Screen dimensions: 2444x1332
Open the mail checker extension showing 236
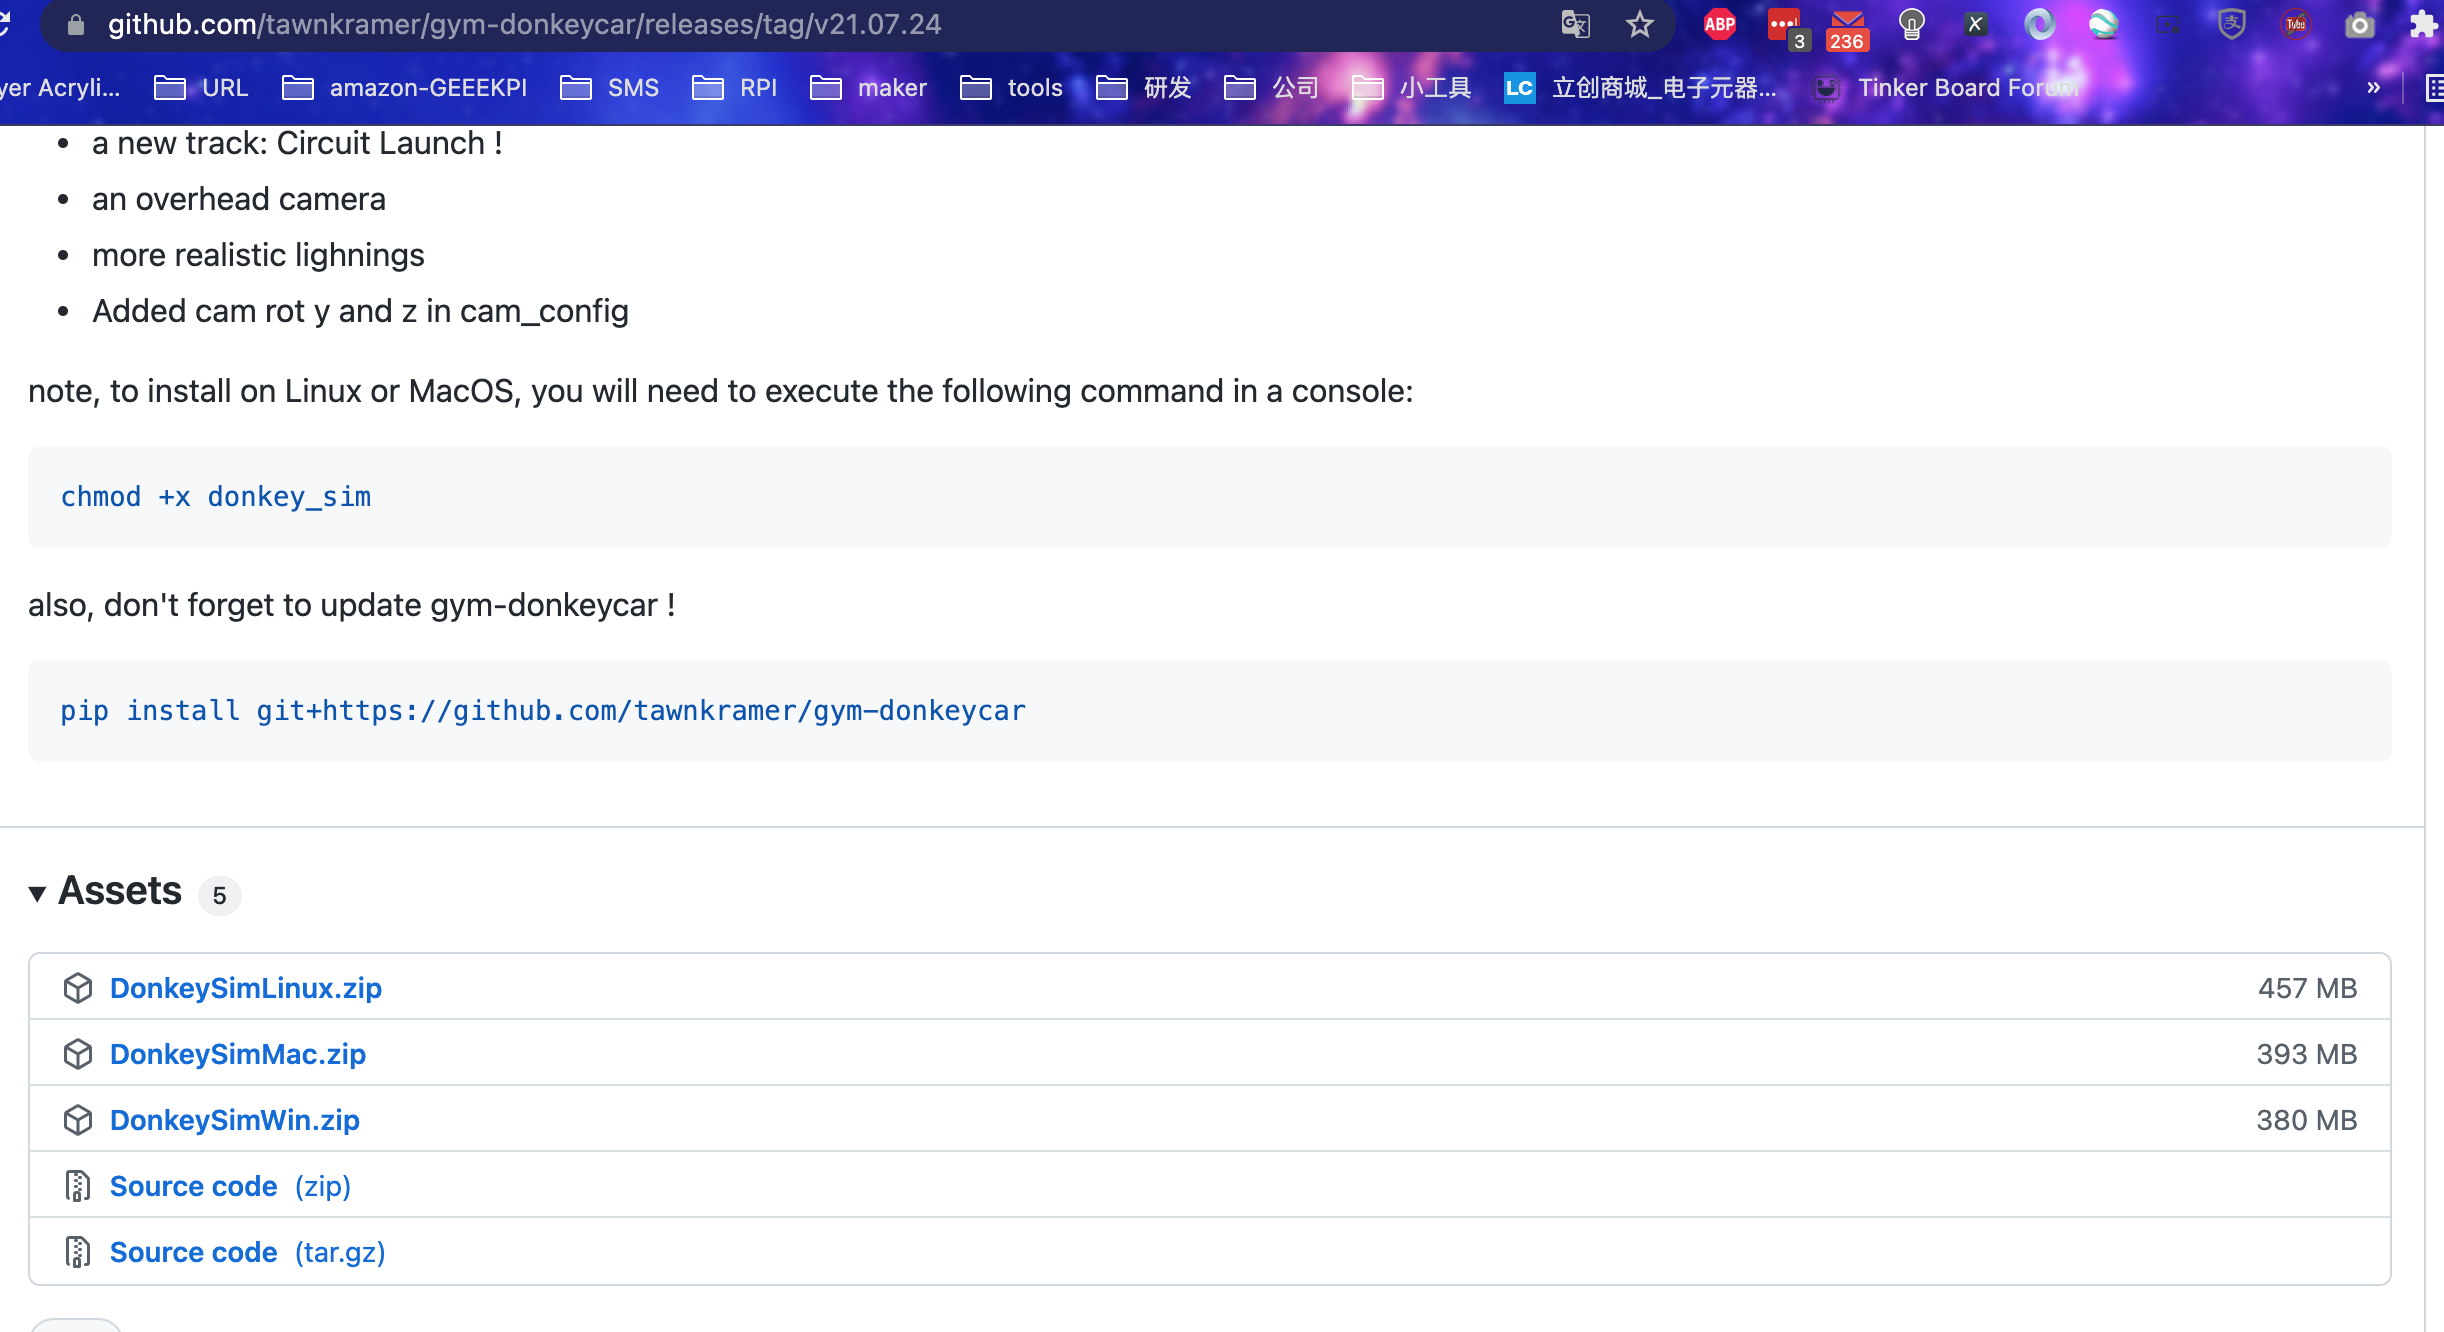(x=1847, y=29)
